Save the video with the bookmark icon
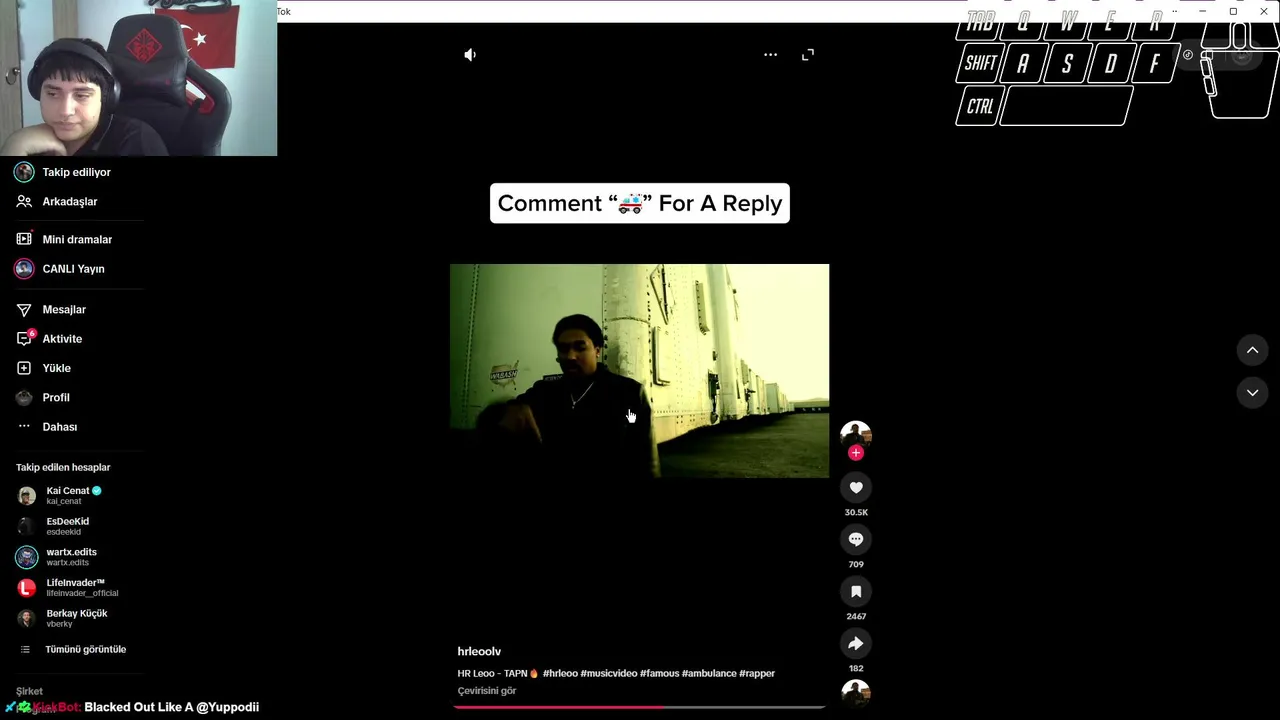This screenshot has height=720, width=1280. [x=856, y=591]
